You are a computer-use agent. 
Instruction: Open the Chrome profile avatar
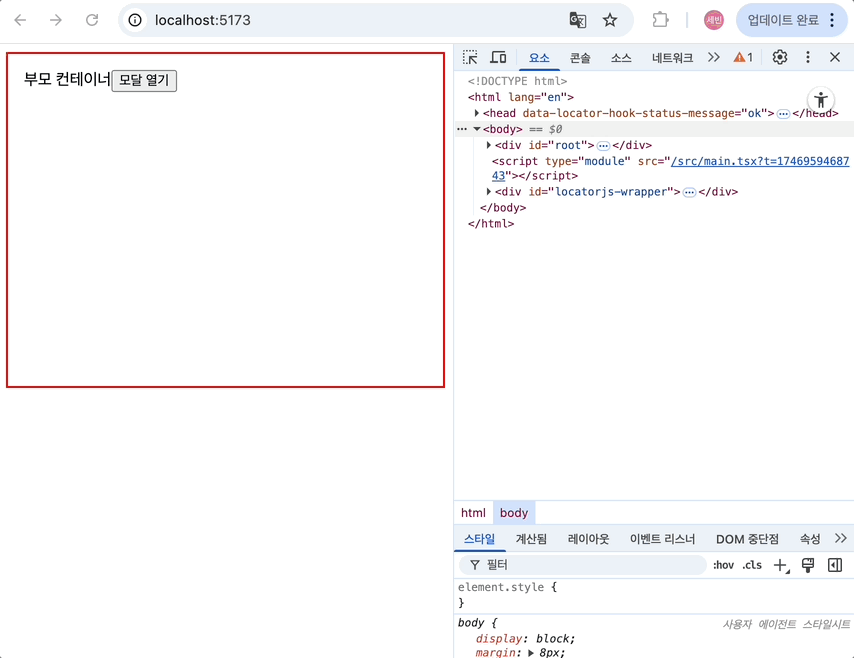click(x=713, y=20)
